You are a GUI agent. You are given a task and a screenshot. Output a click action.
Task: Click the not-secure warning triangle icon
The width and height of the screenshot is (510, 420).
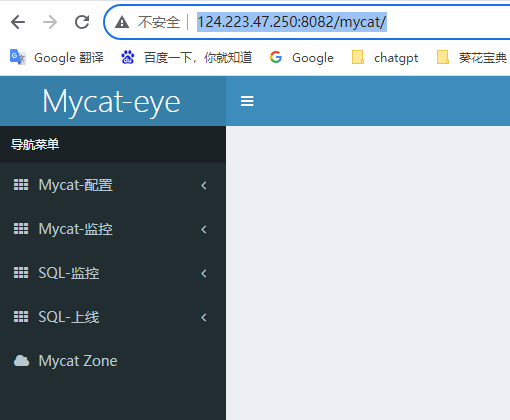pyautogui.click(x=122, y=22)
